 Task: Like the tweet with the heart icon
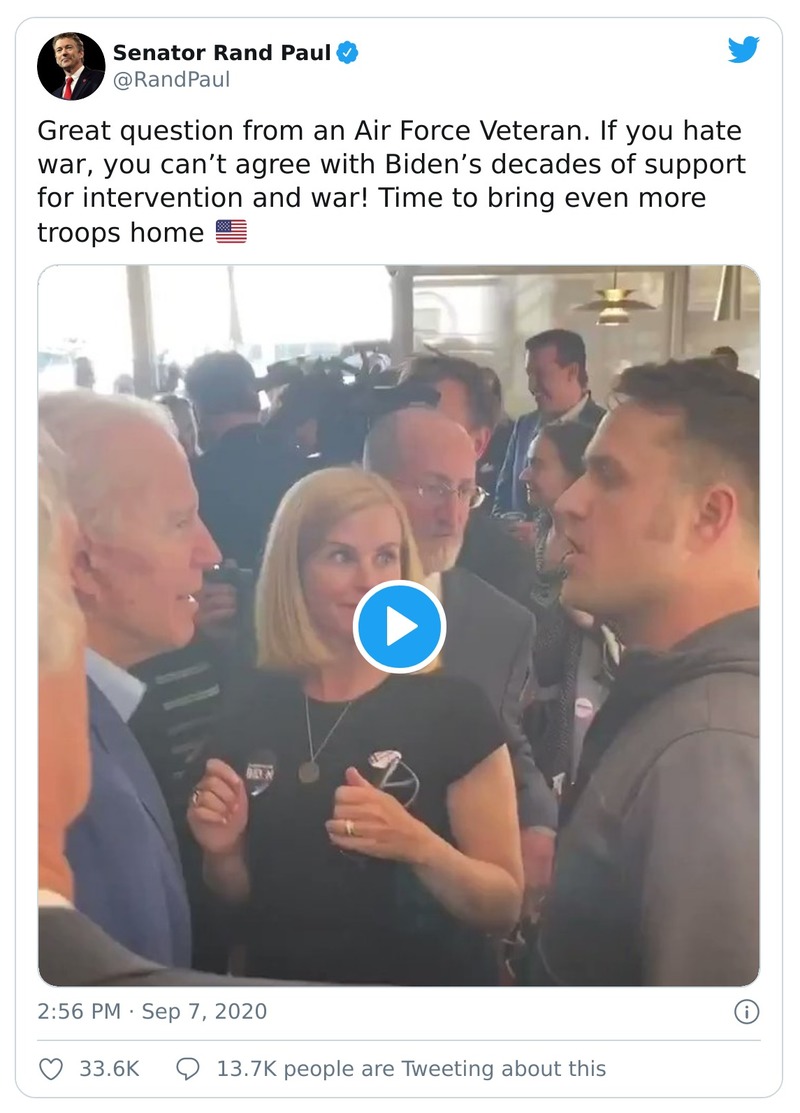[50, 1068]
